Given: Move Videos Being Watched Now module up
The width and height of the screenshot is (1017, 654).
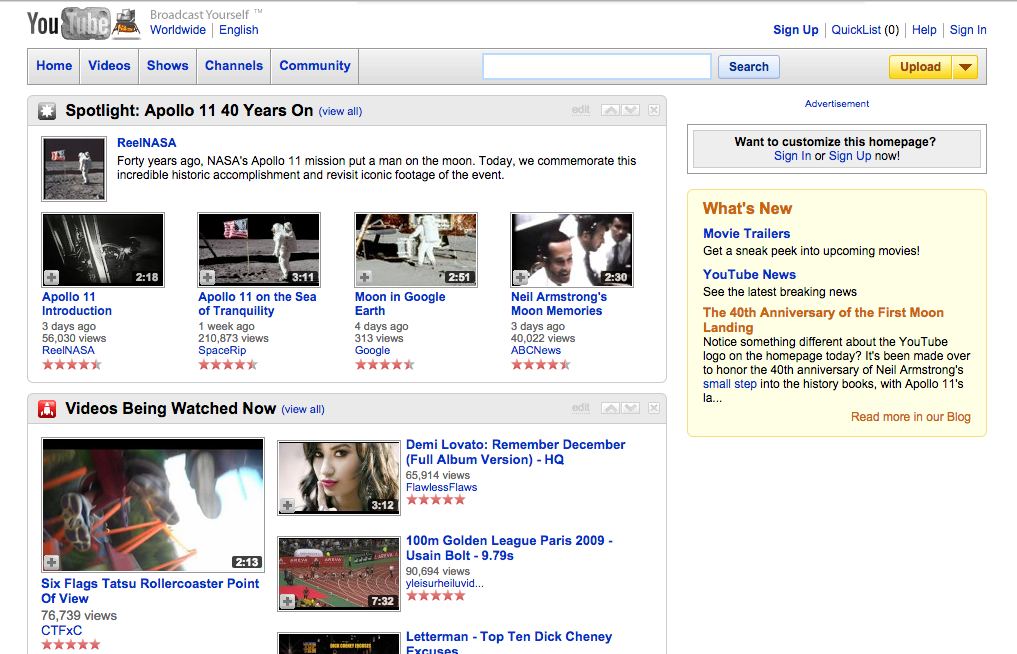Looking at the screenshot, I should tap(610, 408).
